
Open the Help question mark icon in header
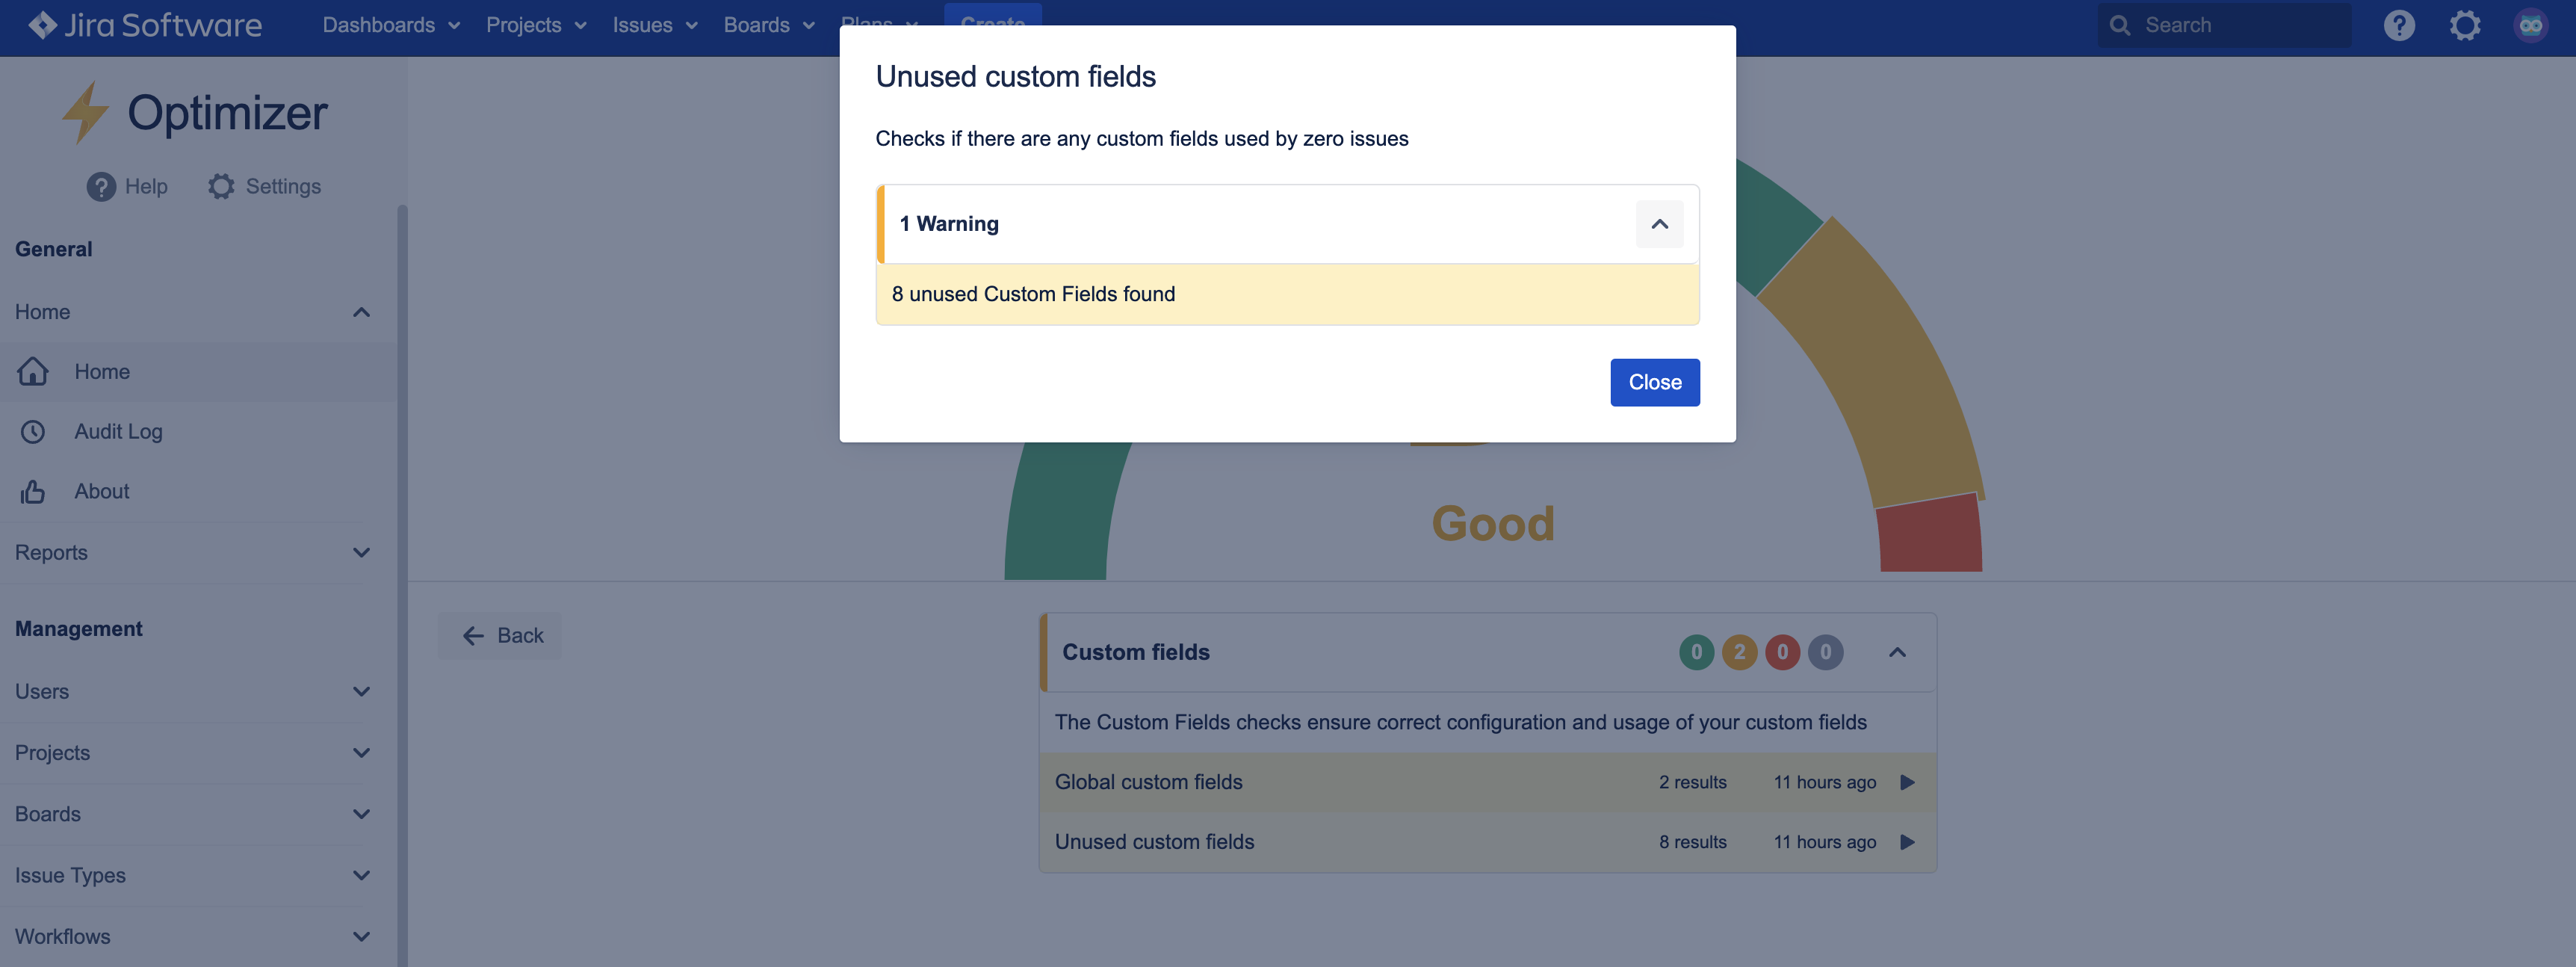pos(2399,25)
